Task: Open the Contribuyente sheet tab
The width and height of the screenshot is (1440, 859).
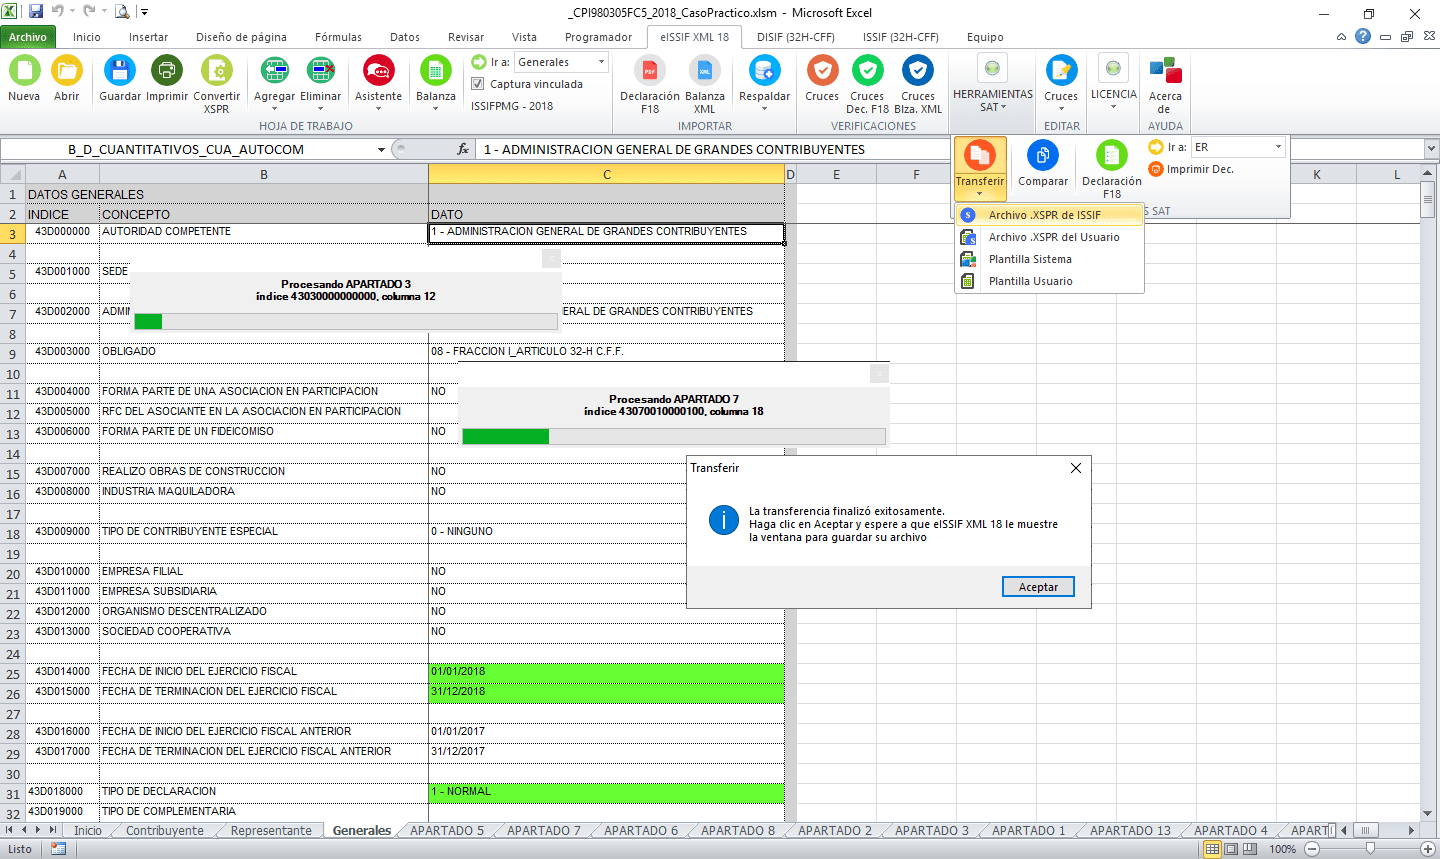Action: pyautogui.click(x=164, y=831)
